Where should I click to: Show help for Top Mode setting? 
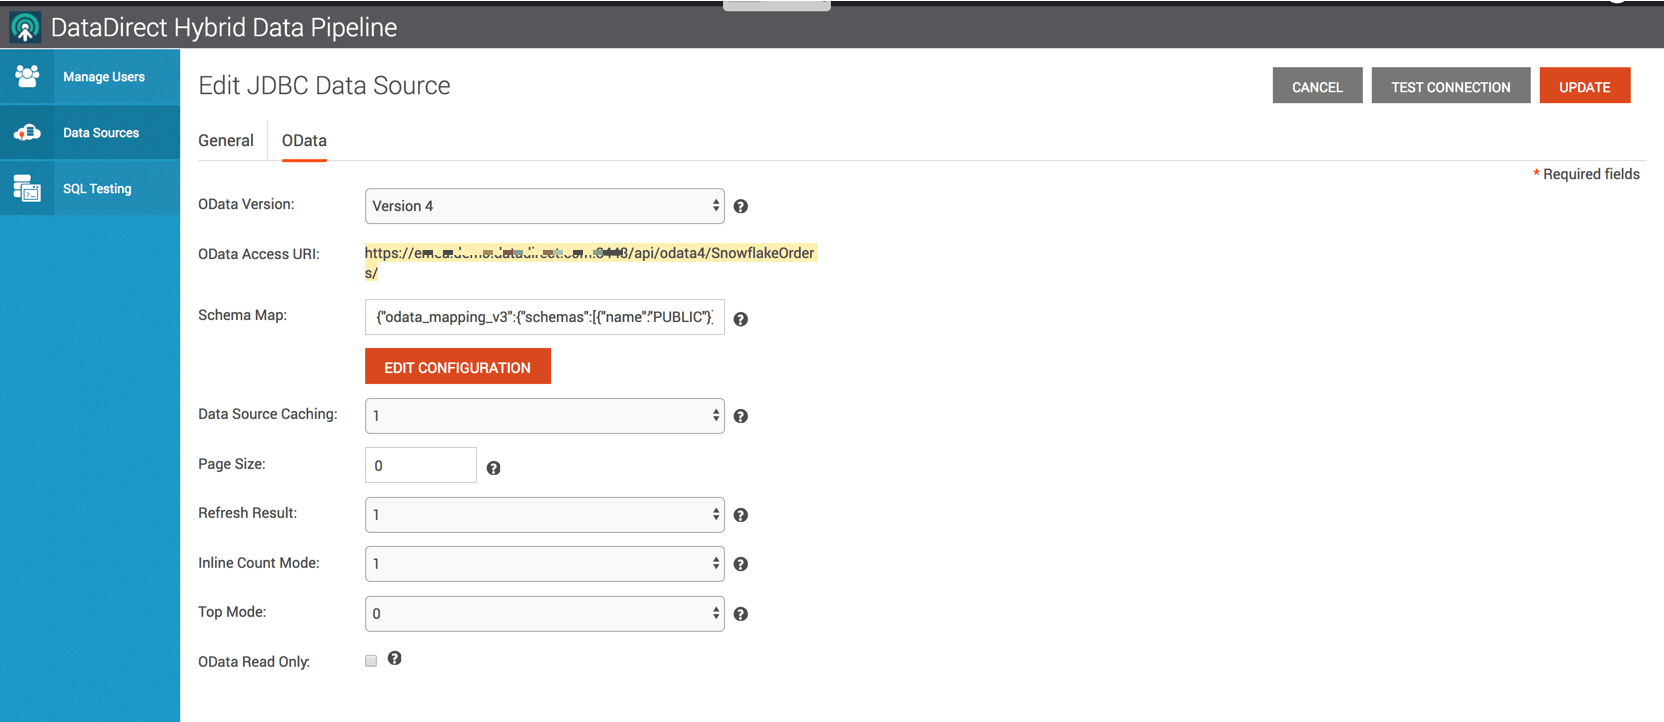click(x=740, y=614)
